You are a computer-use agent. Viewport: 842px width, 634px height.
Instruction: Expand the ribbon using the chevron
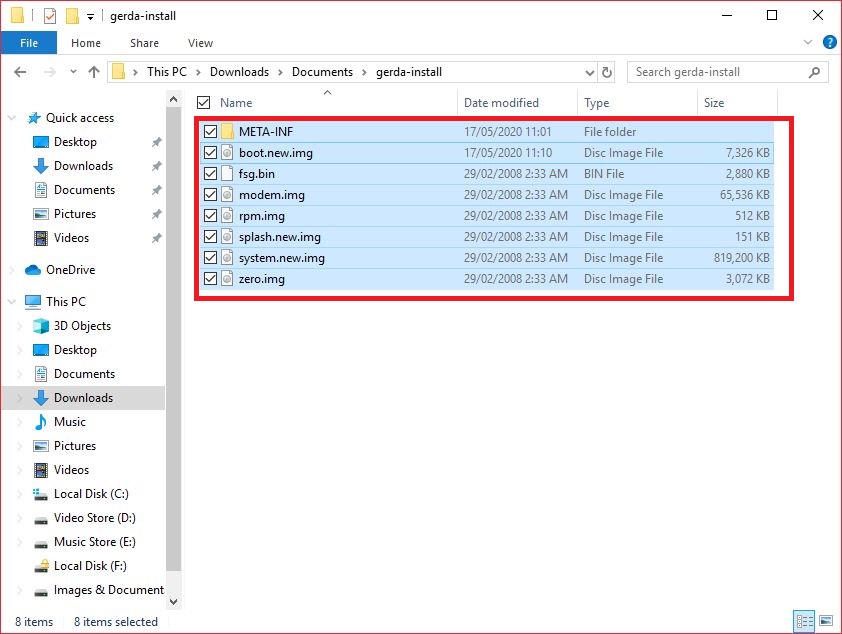click(x=807, y=42)
